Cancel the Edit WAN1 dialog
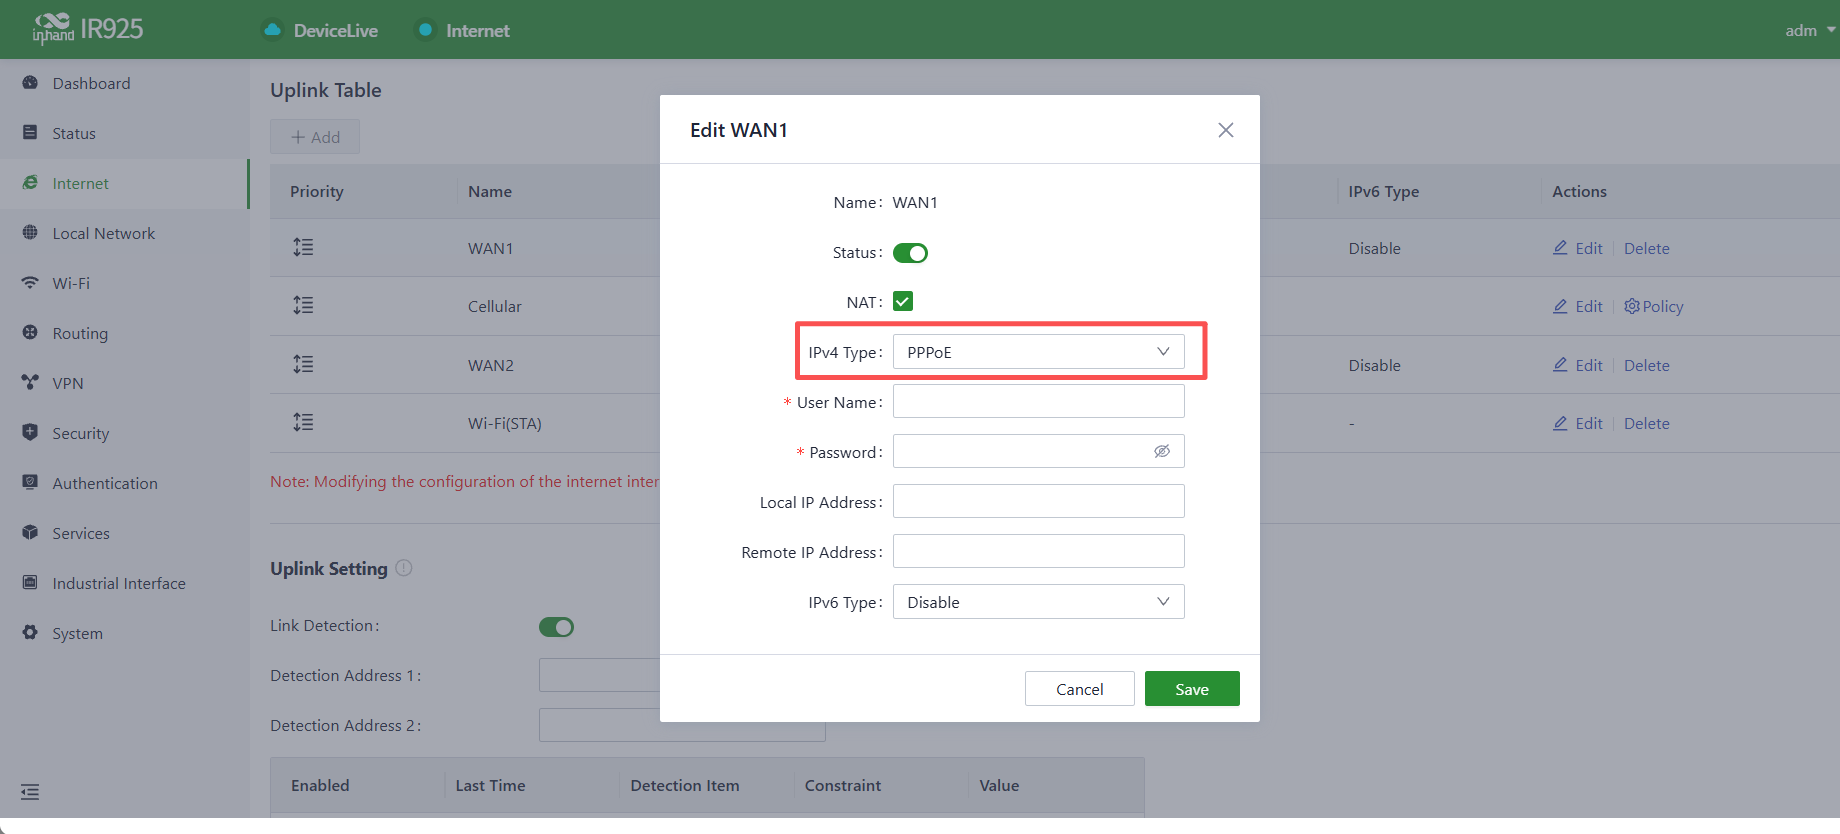The width and height of the screenshot is (1840, 834). [1080, 689]
